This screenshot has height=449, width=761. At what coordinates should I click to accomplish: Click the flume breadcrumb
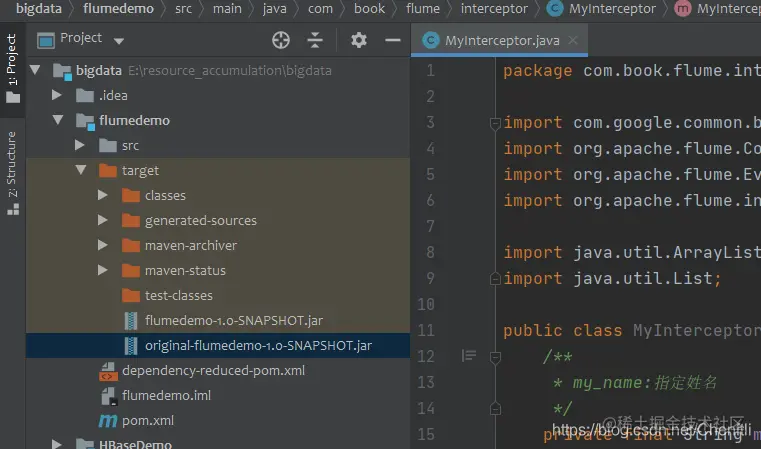click(423, 9)
